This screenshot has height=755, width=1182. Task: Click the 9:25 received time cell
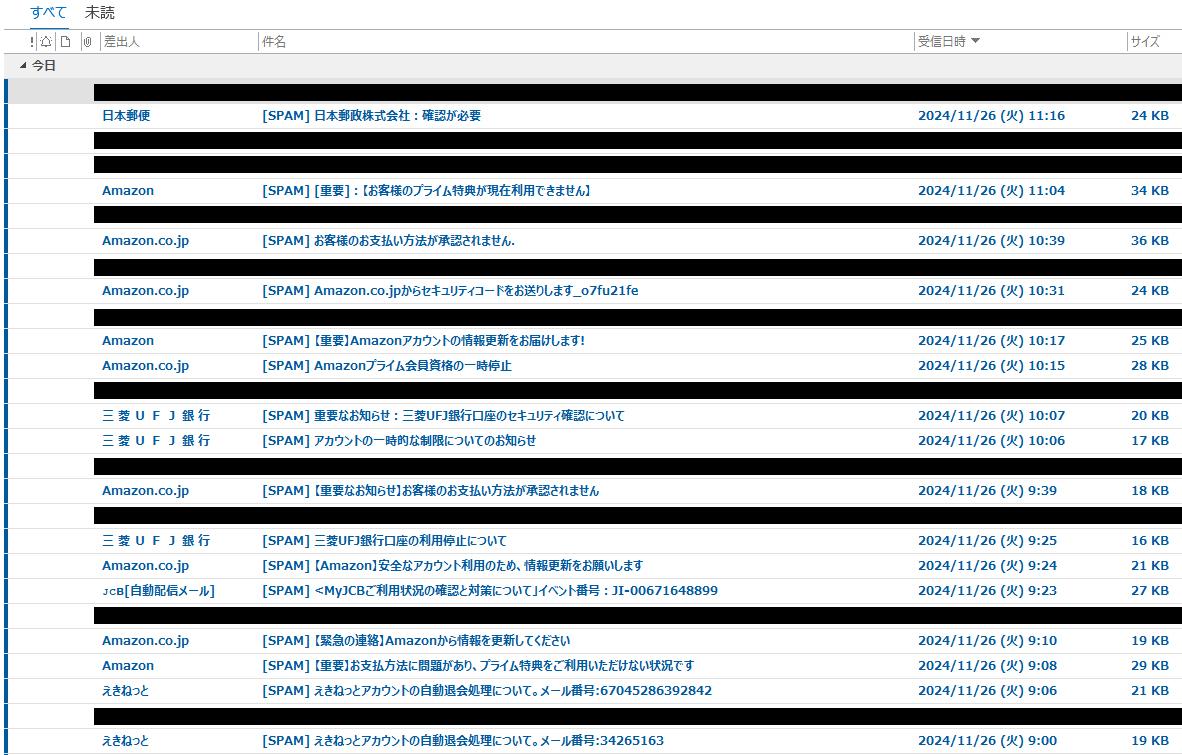click(988, 540)
